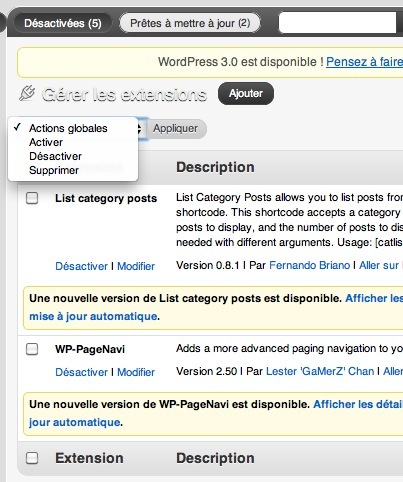Click the plugin icon beside Gérer les extensions
403x482 pixels.
[27, 93]
